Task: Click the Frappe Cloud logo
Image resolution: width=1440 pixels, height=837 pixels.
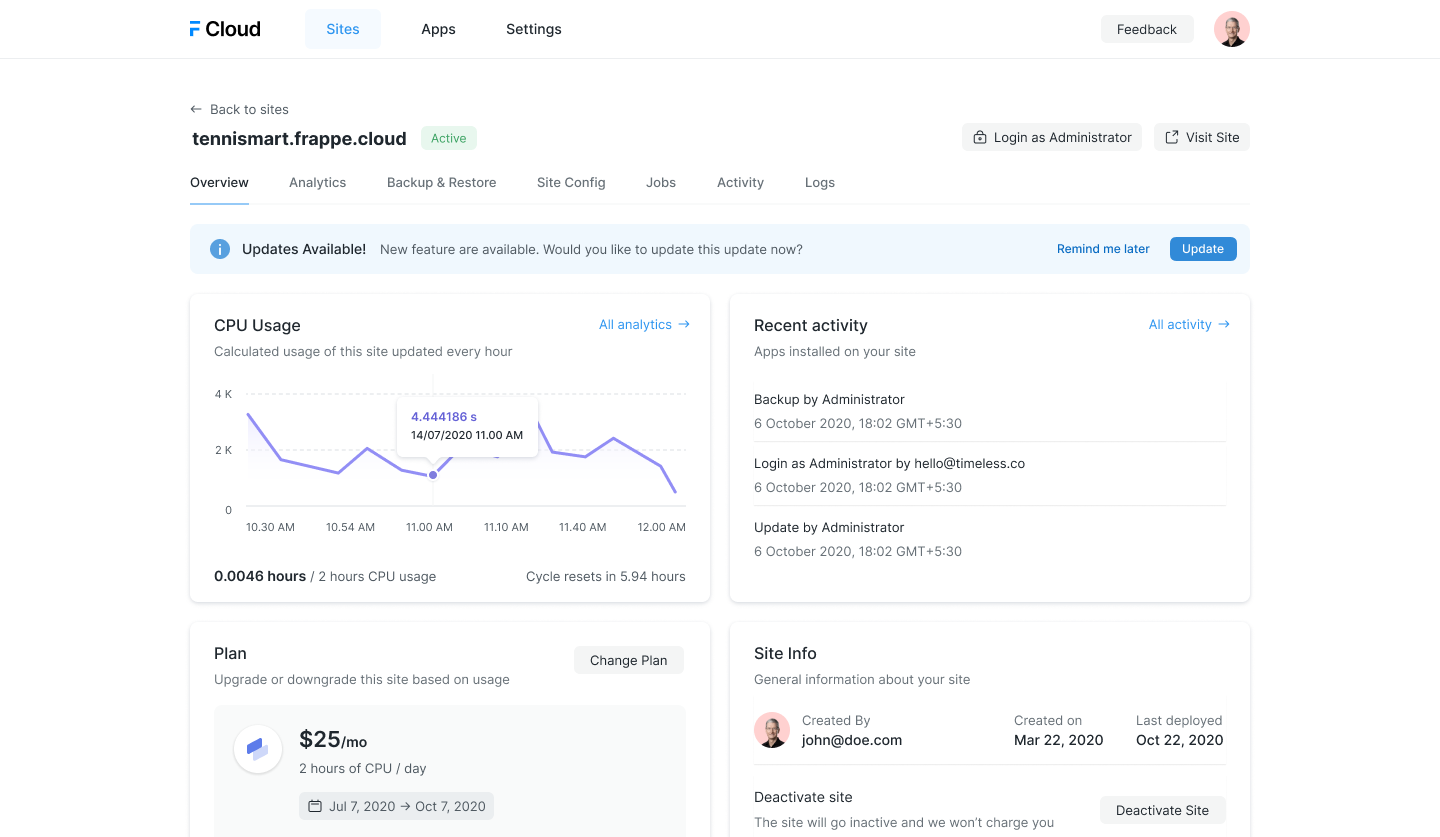Action: (223, 29)
